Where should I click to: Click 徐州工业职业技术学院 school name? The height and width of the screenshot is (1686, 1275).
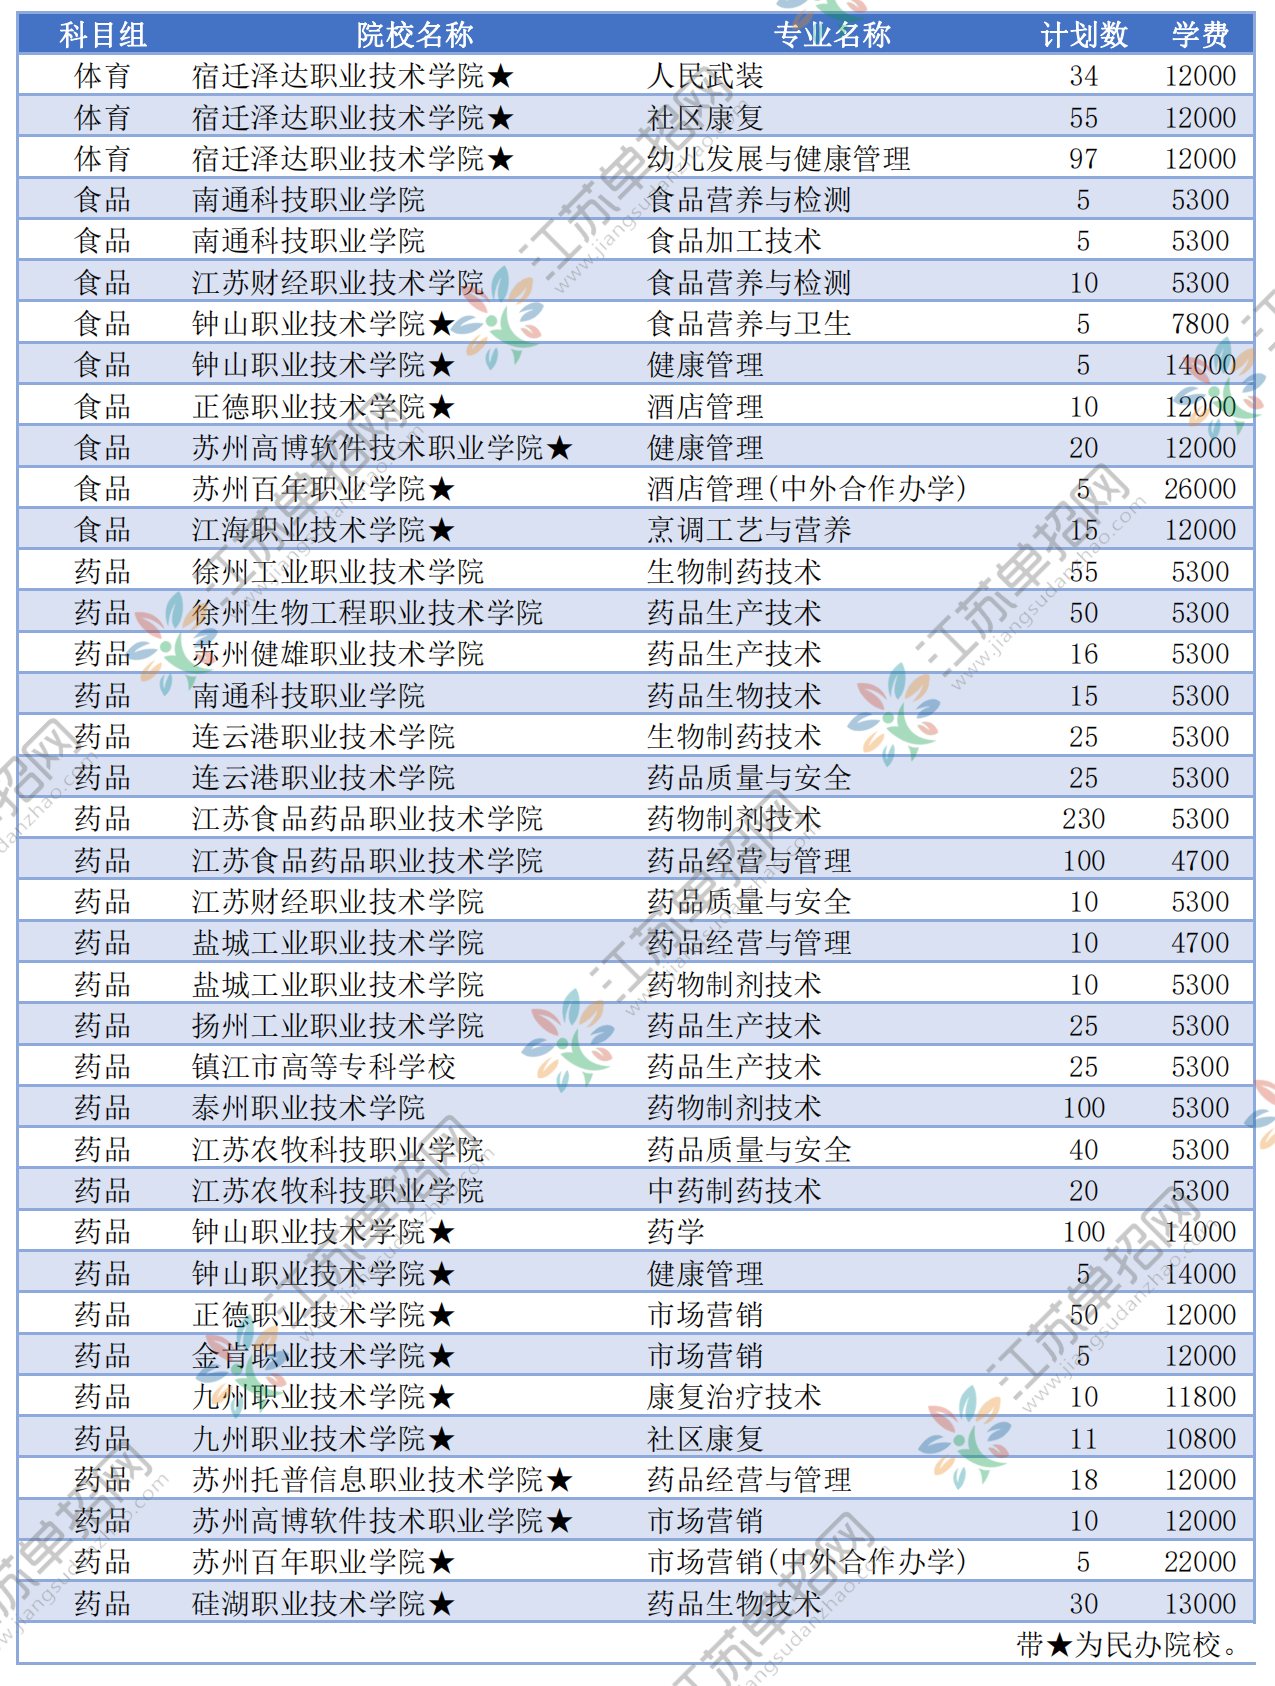[338, 572]
